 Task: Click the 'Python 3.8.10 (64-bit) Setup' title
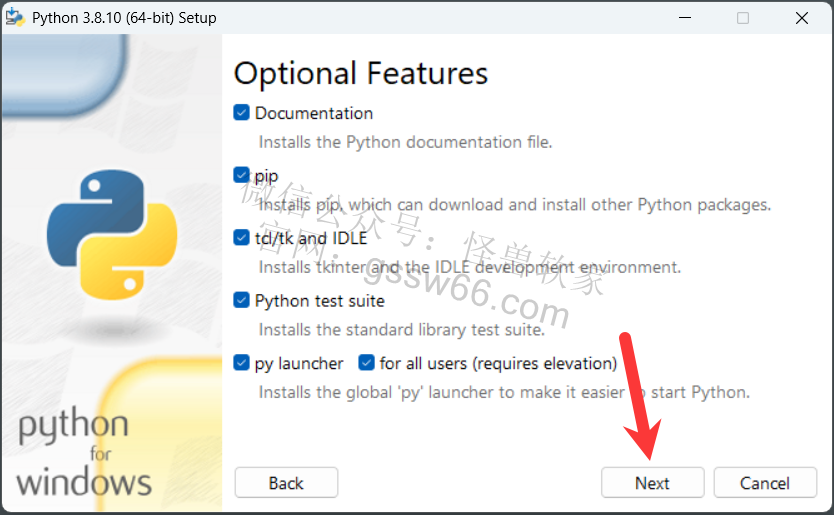coord(124,18)
